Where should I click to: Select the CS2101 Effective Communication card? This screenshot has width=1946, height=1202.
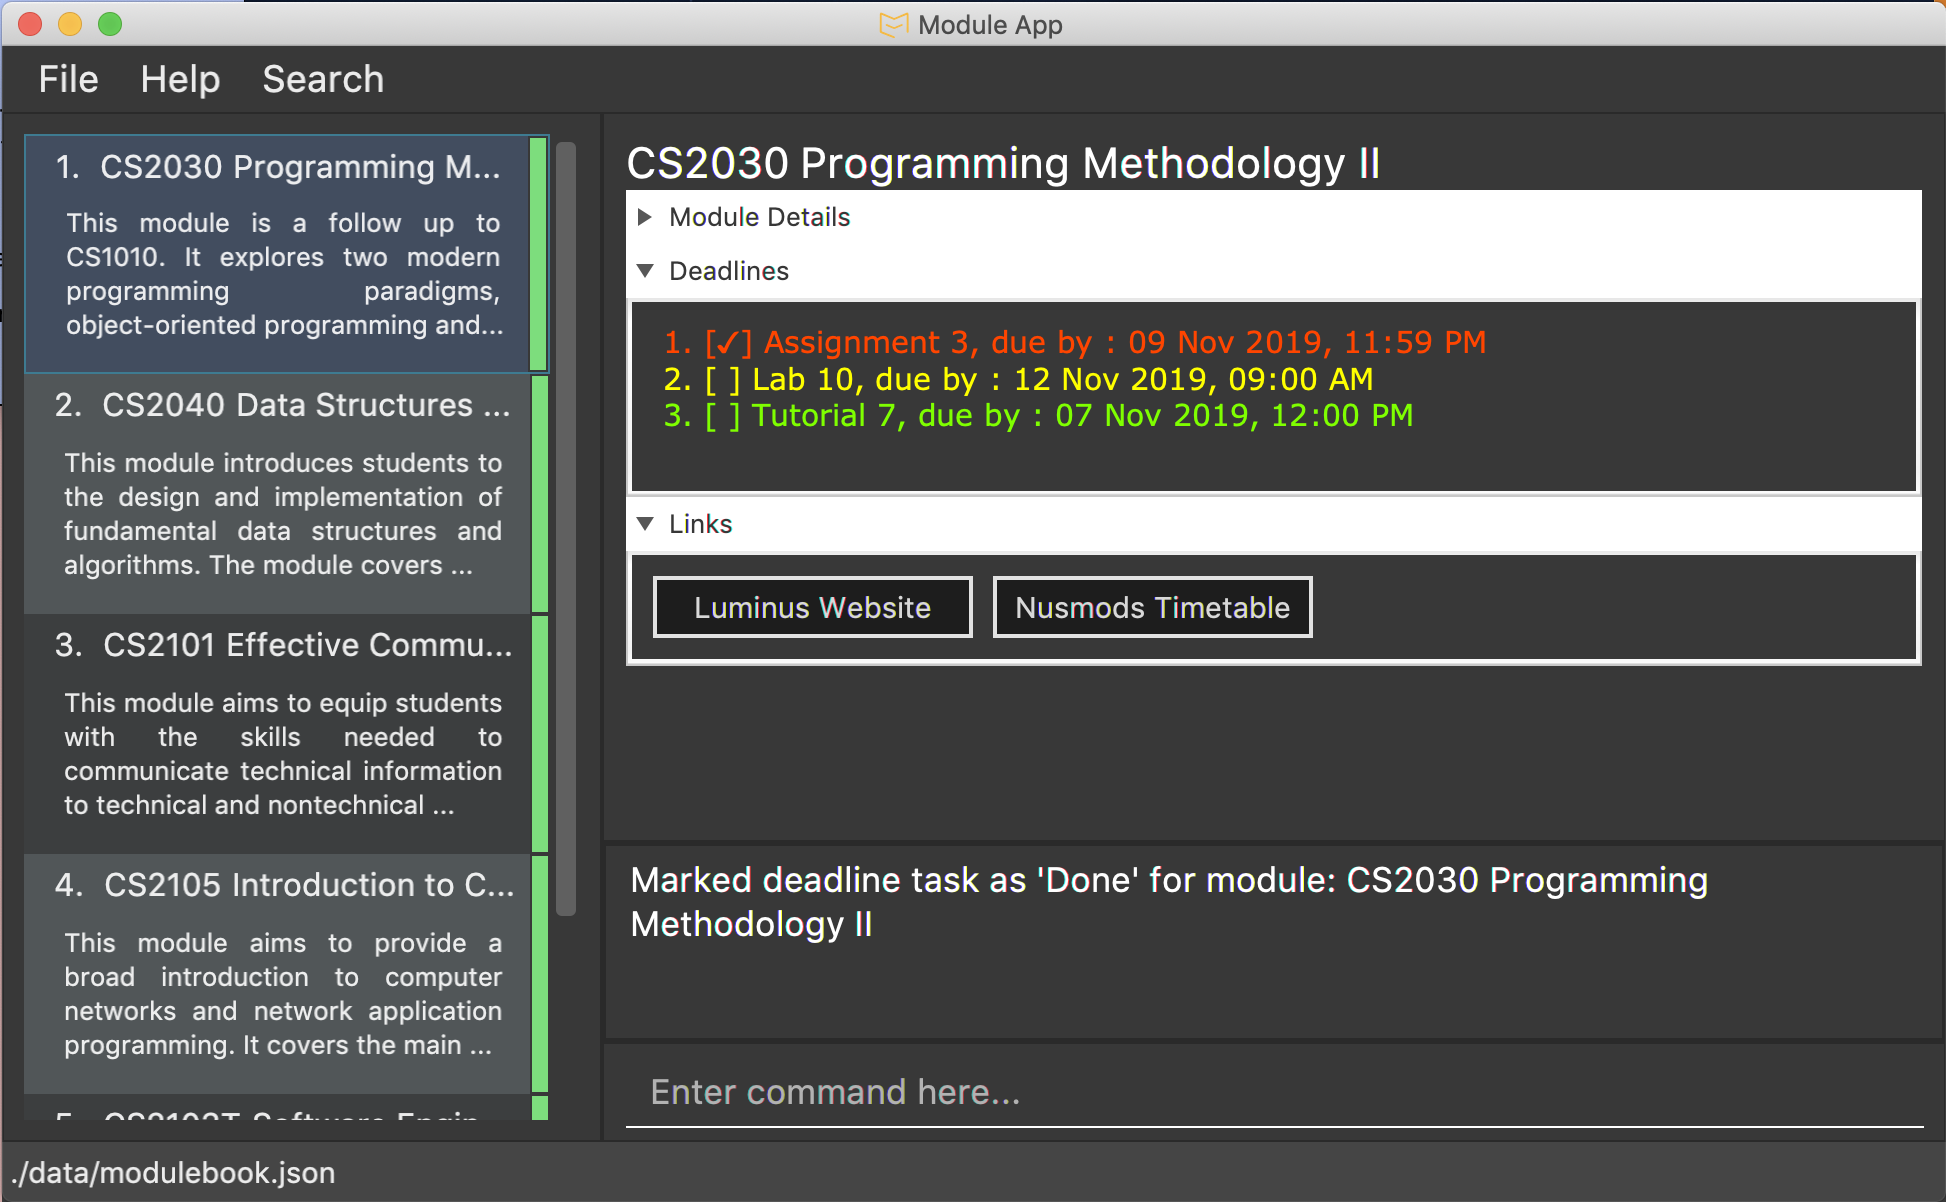point(280,733)
